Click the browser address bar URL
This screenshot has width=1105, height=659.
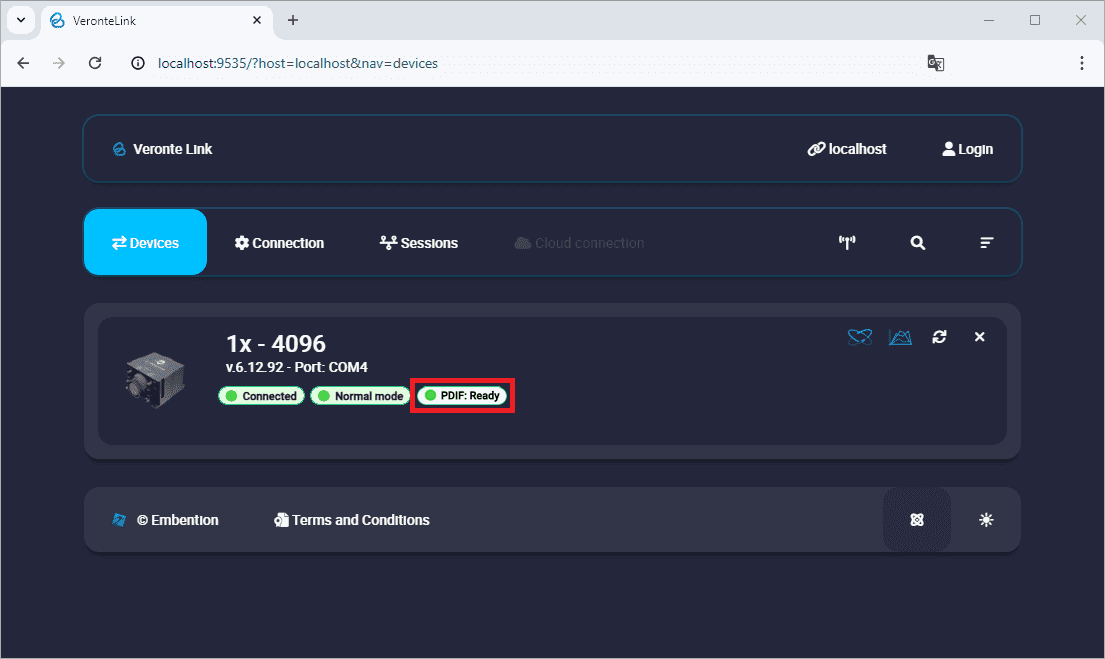298,63
